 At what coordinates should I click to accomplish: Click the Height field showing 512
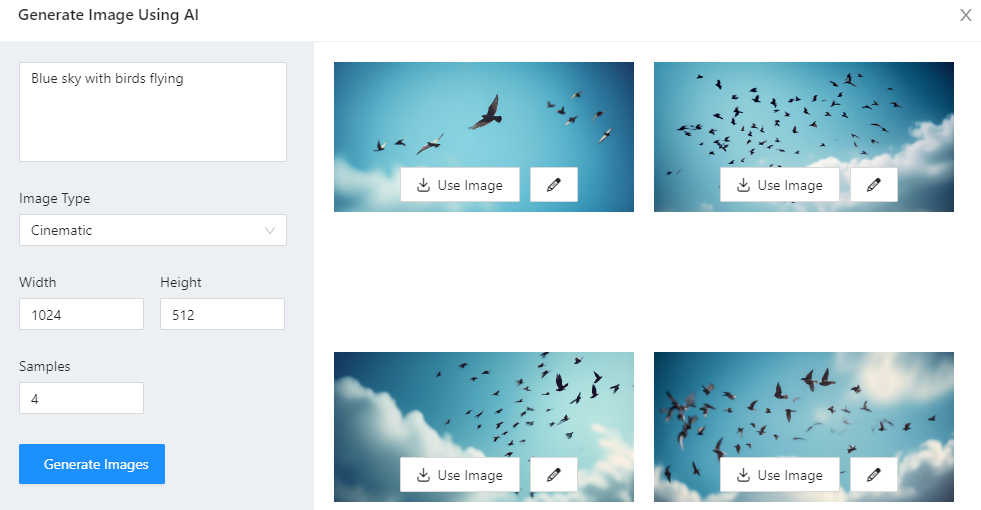point(222,314)
